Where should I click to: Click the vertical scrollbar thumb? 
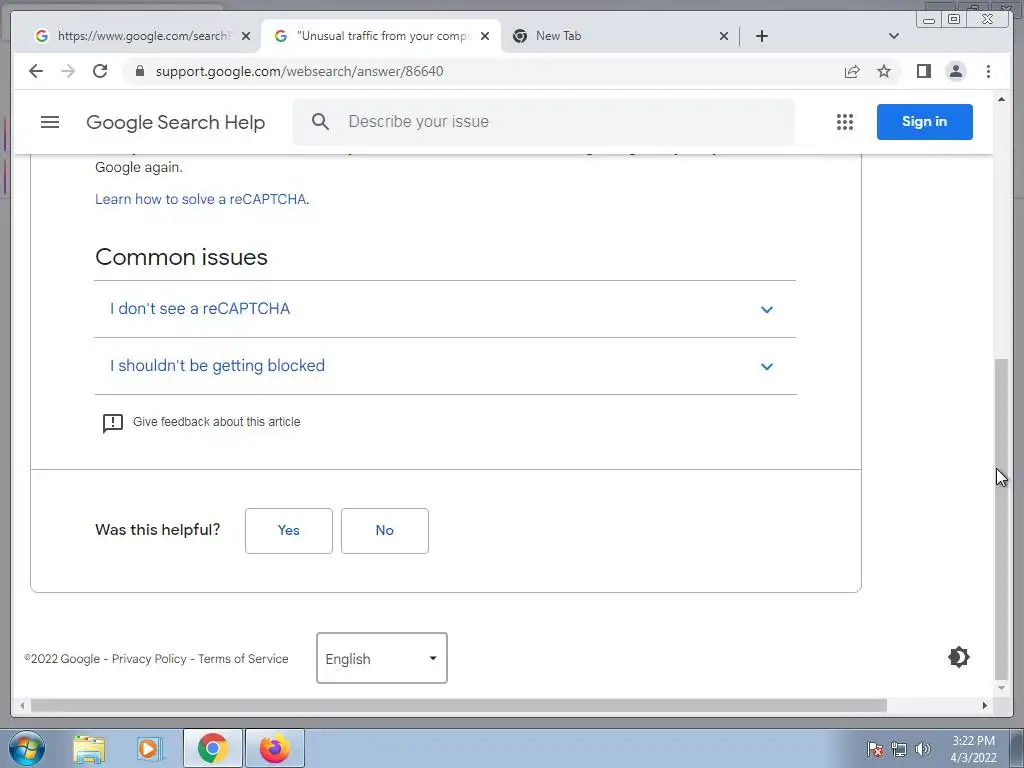1001,519
